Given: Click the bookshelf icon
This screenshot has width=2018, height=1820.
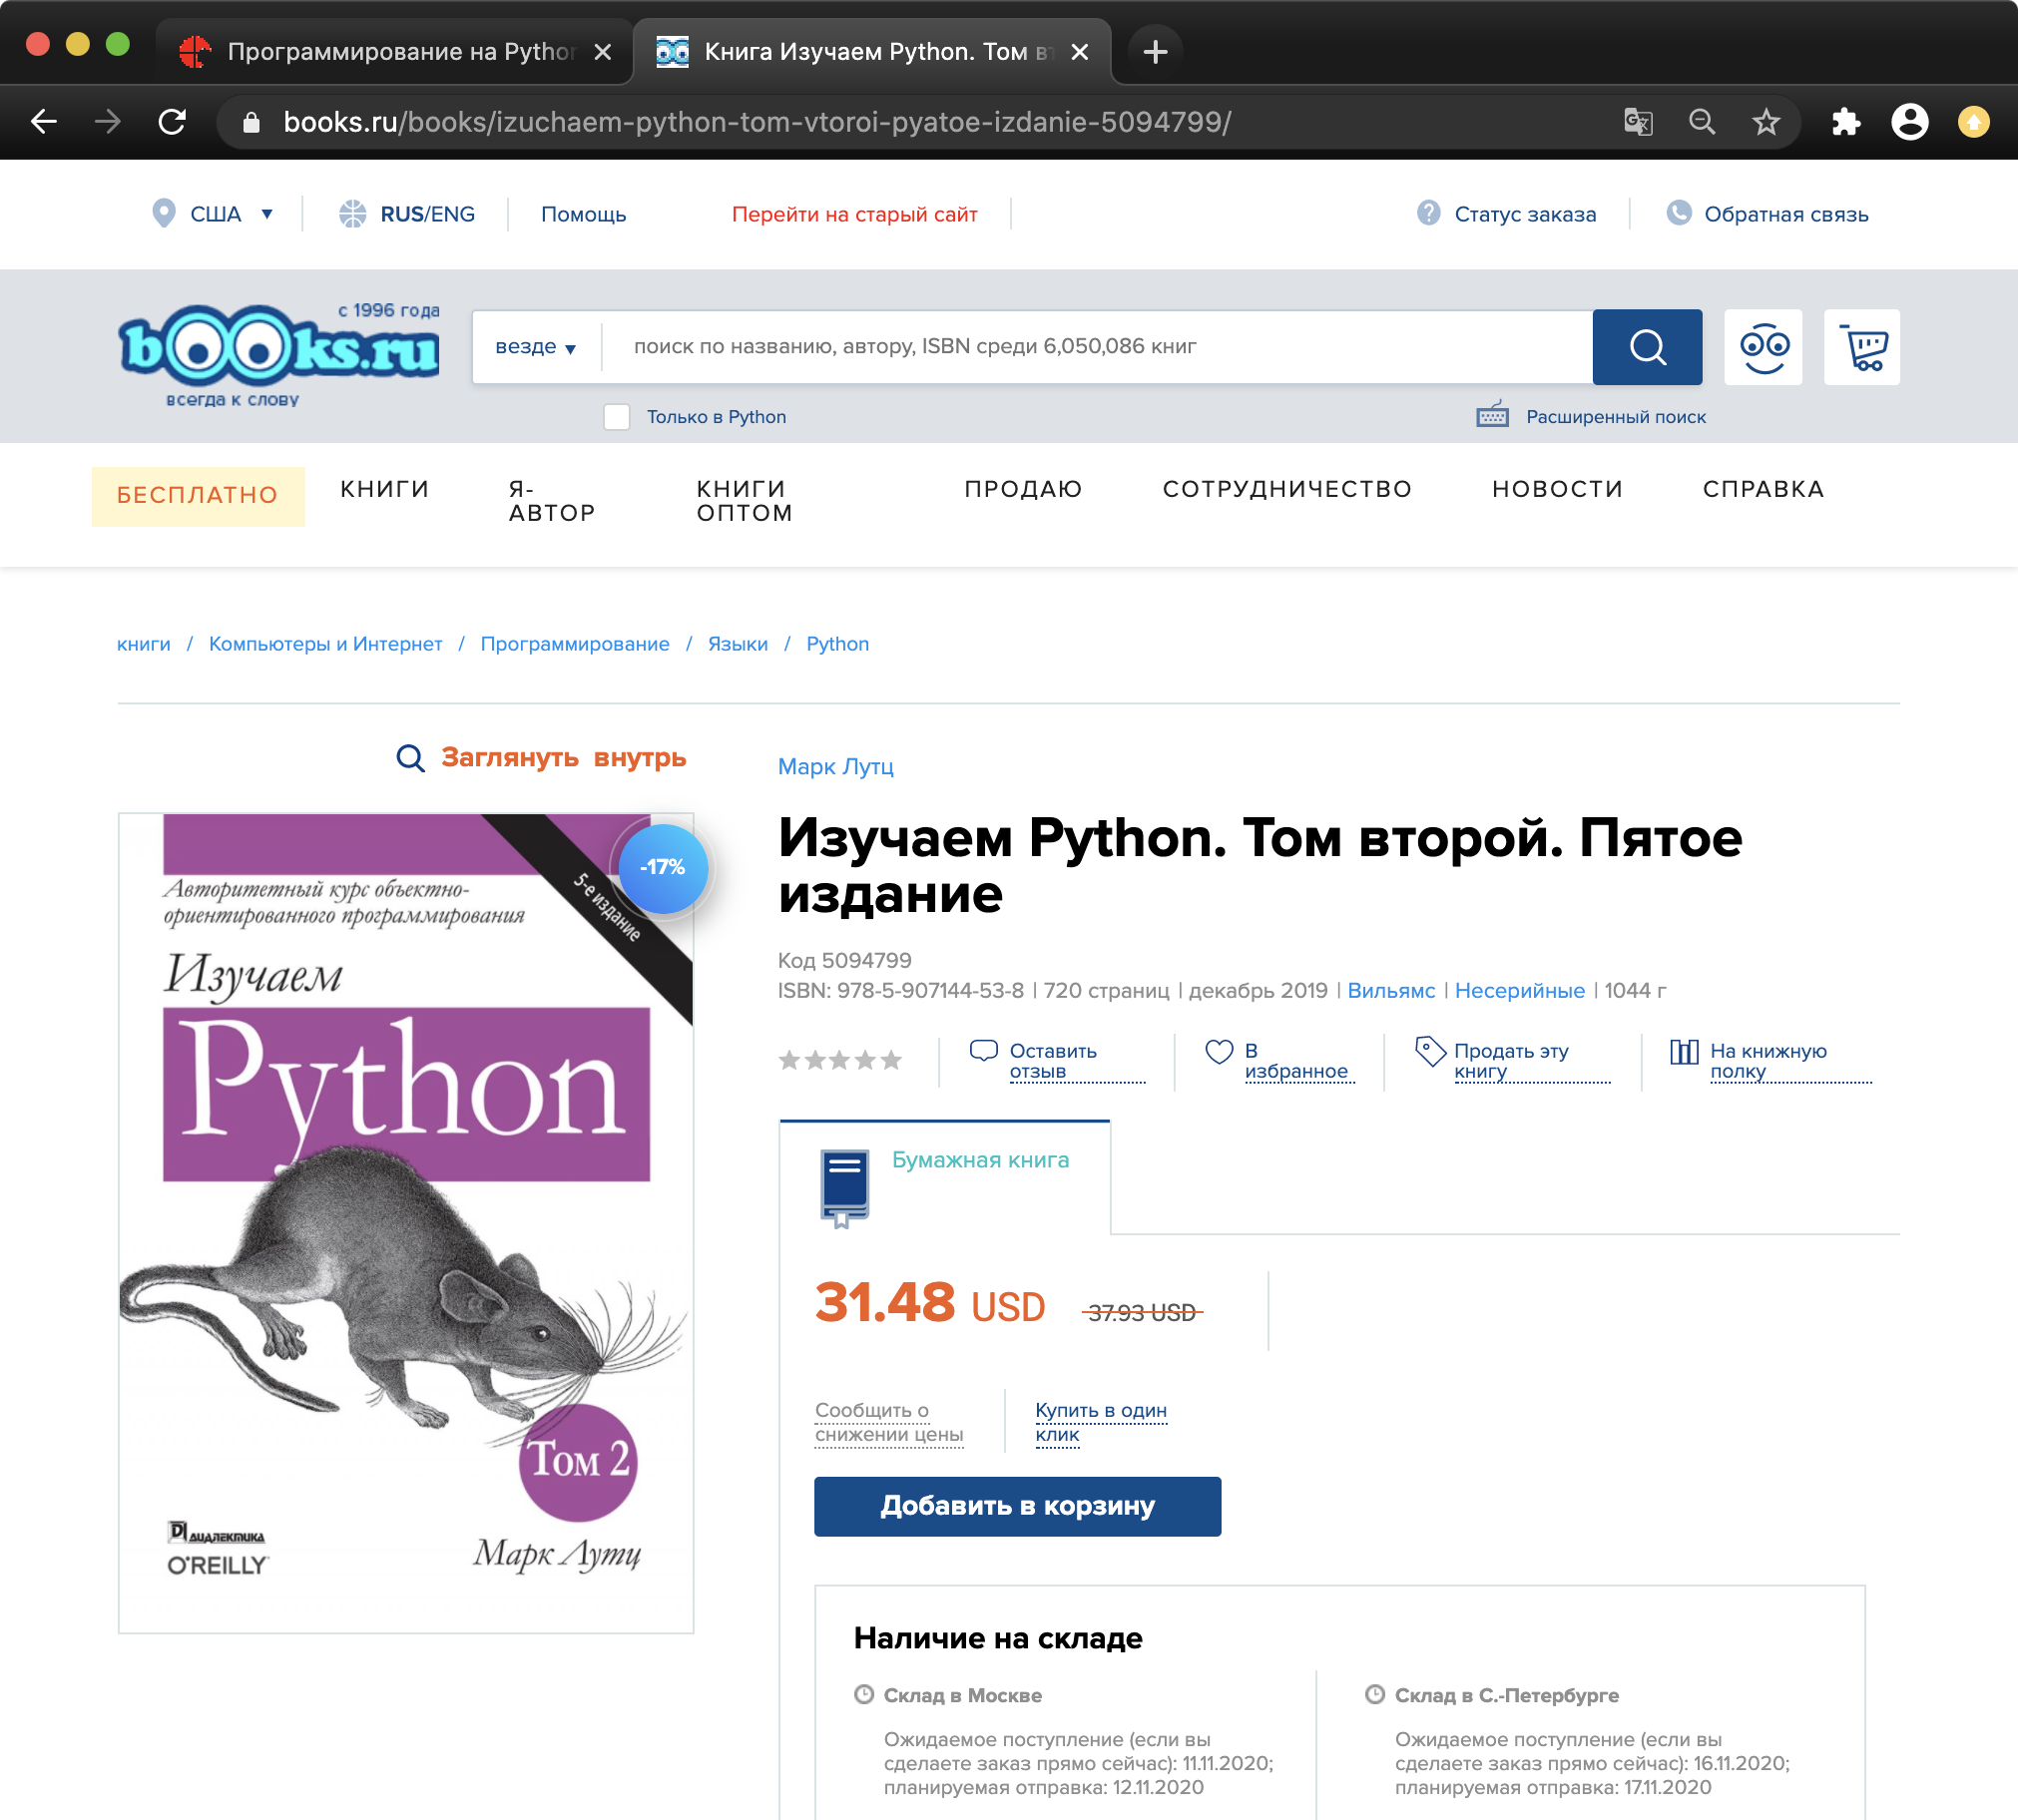Looking at the screenshot, I should point(1683,1052).
